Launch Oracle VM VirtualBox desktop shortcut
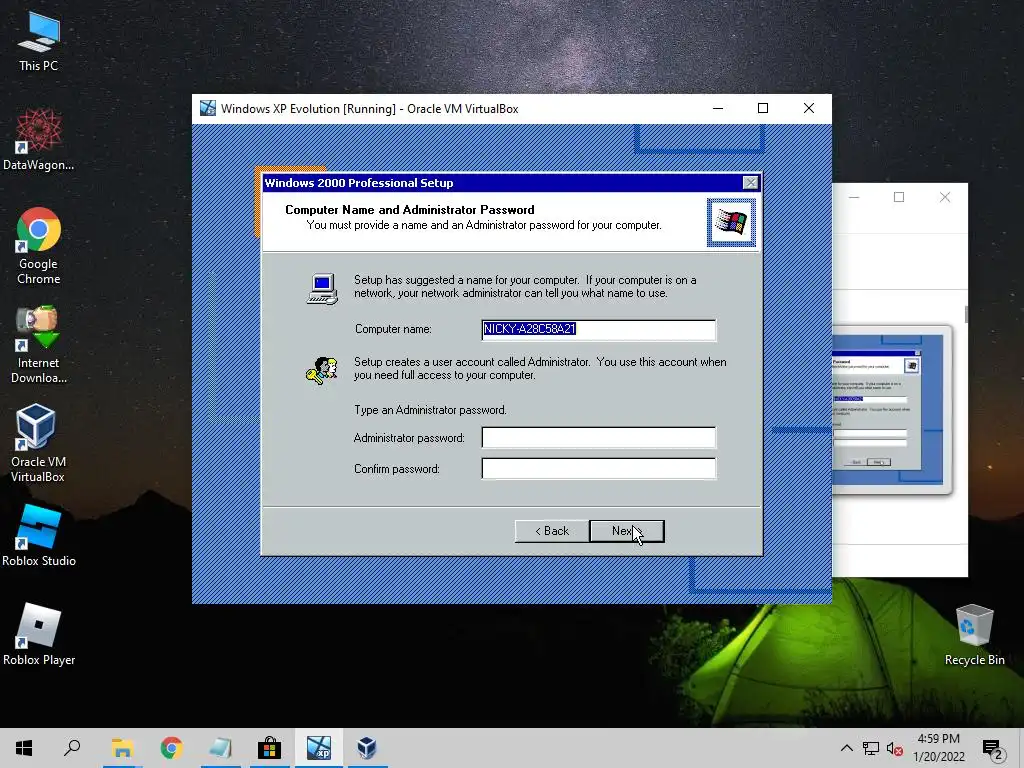Viewport: 1024px width, 768px height. click(x=37, y=443)
